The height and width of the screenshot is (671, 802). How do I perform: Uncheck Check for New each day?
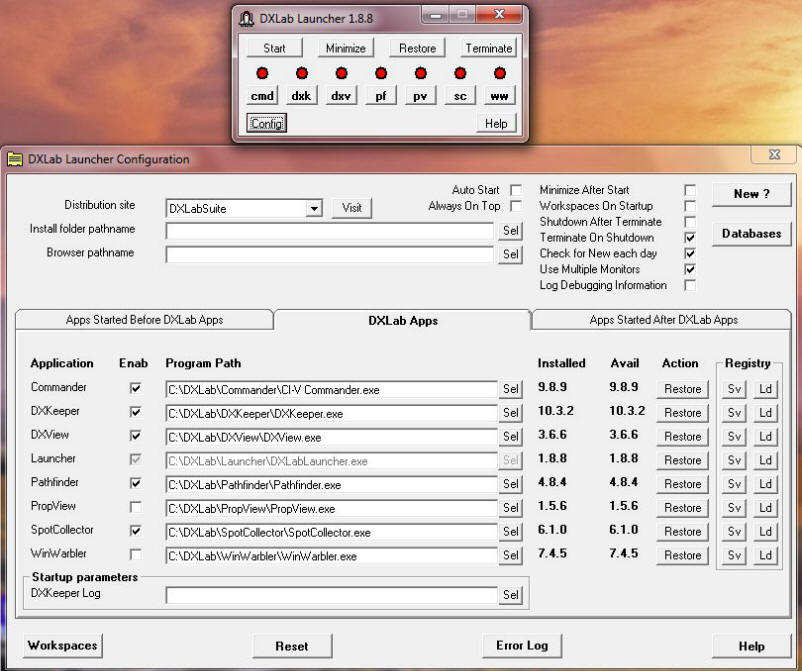tap(690, 254)
